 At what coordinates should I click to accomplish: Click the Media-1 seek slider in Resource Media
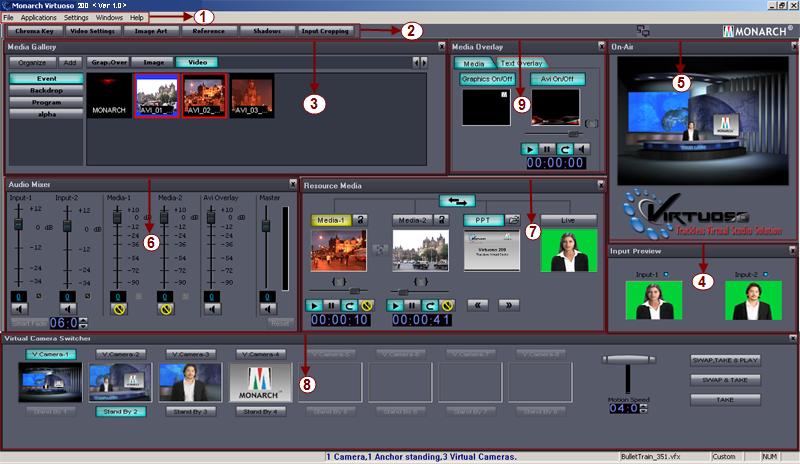click(x=355, y=291)
